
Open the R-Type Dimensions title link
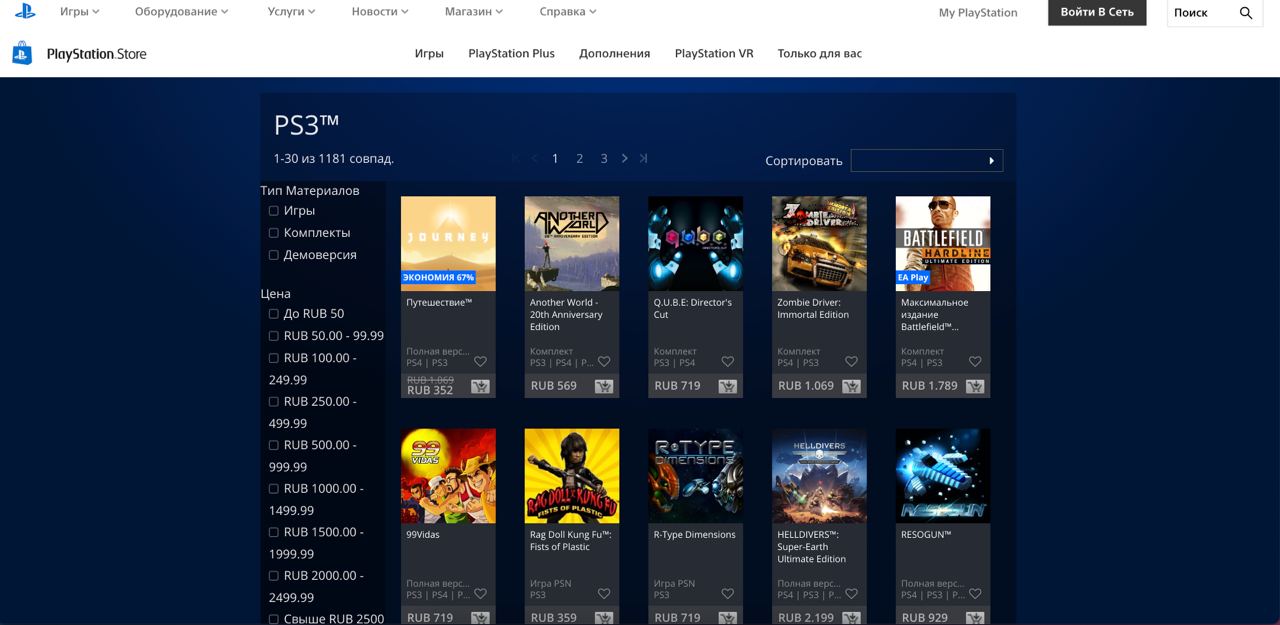pyautogui.click(x=694, y=535)
